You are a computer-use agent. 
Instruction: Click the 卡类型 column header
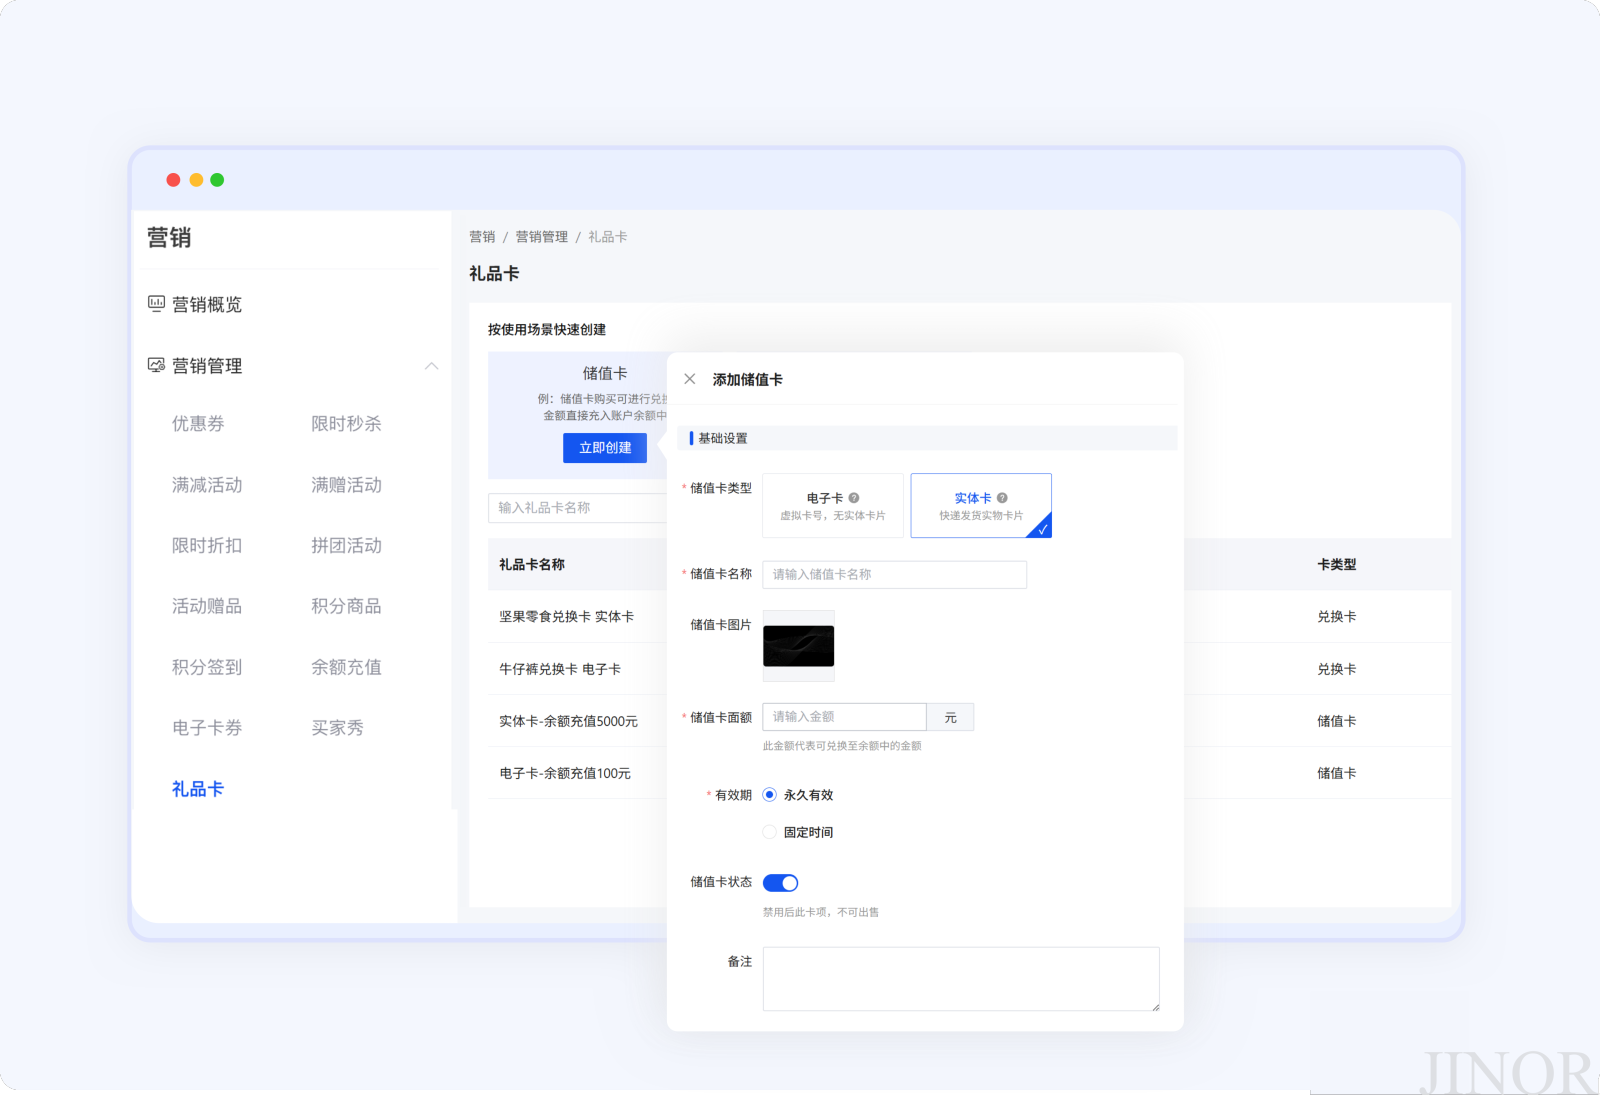[1337, 565]
